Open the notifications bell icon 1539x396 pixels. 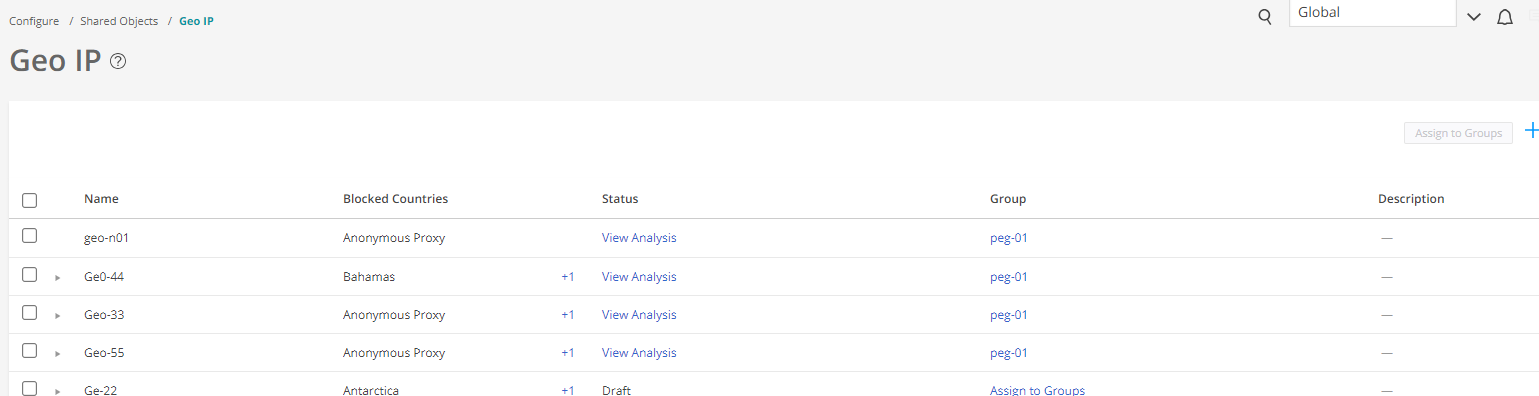[1504, 17]
